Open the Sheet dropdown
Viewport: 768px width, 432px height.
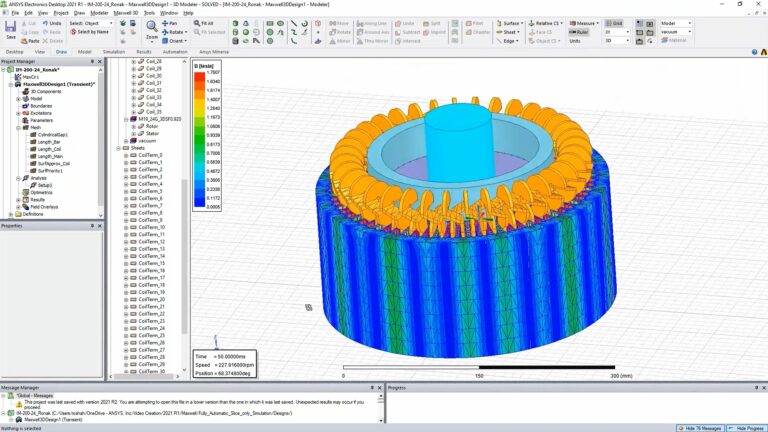tap(508, 32)
